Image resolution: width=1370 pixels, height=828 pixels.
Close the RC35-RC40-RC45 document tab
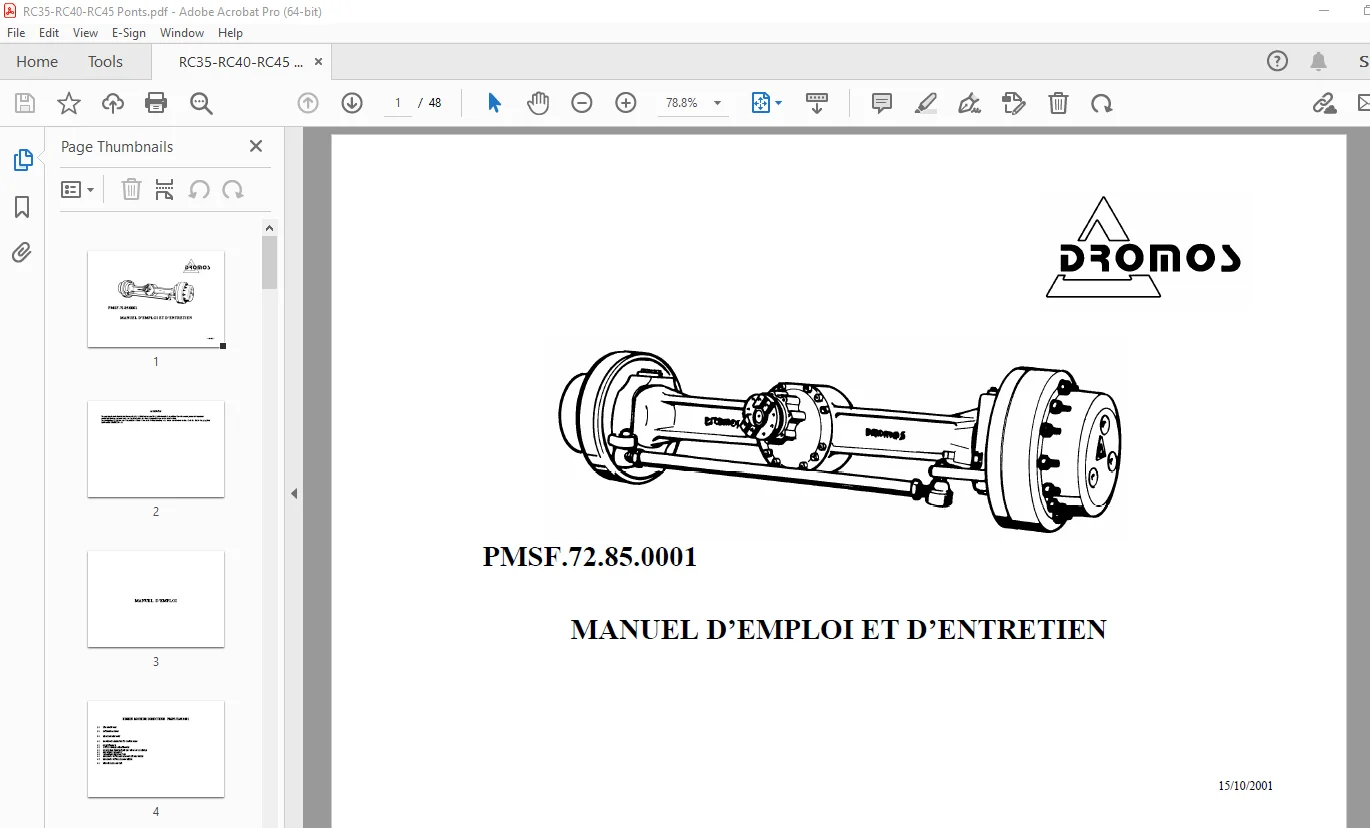click(318, 62)
